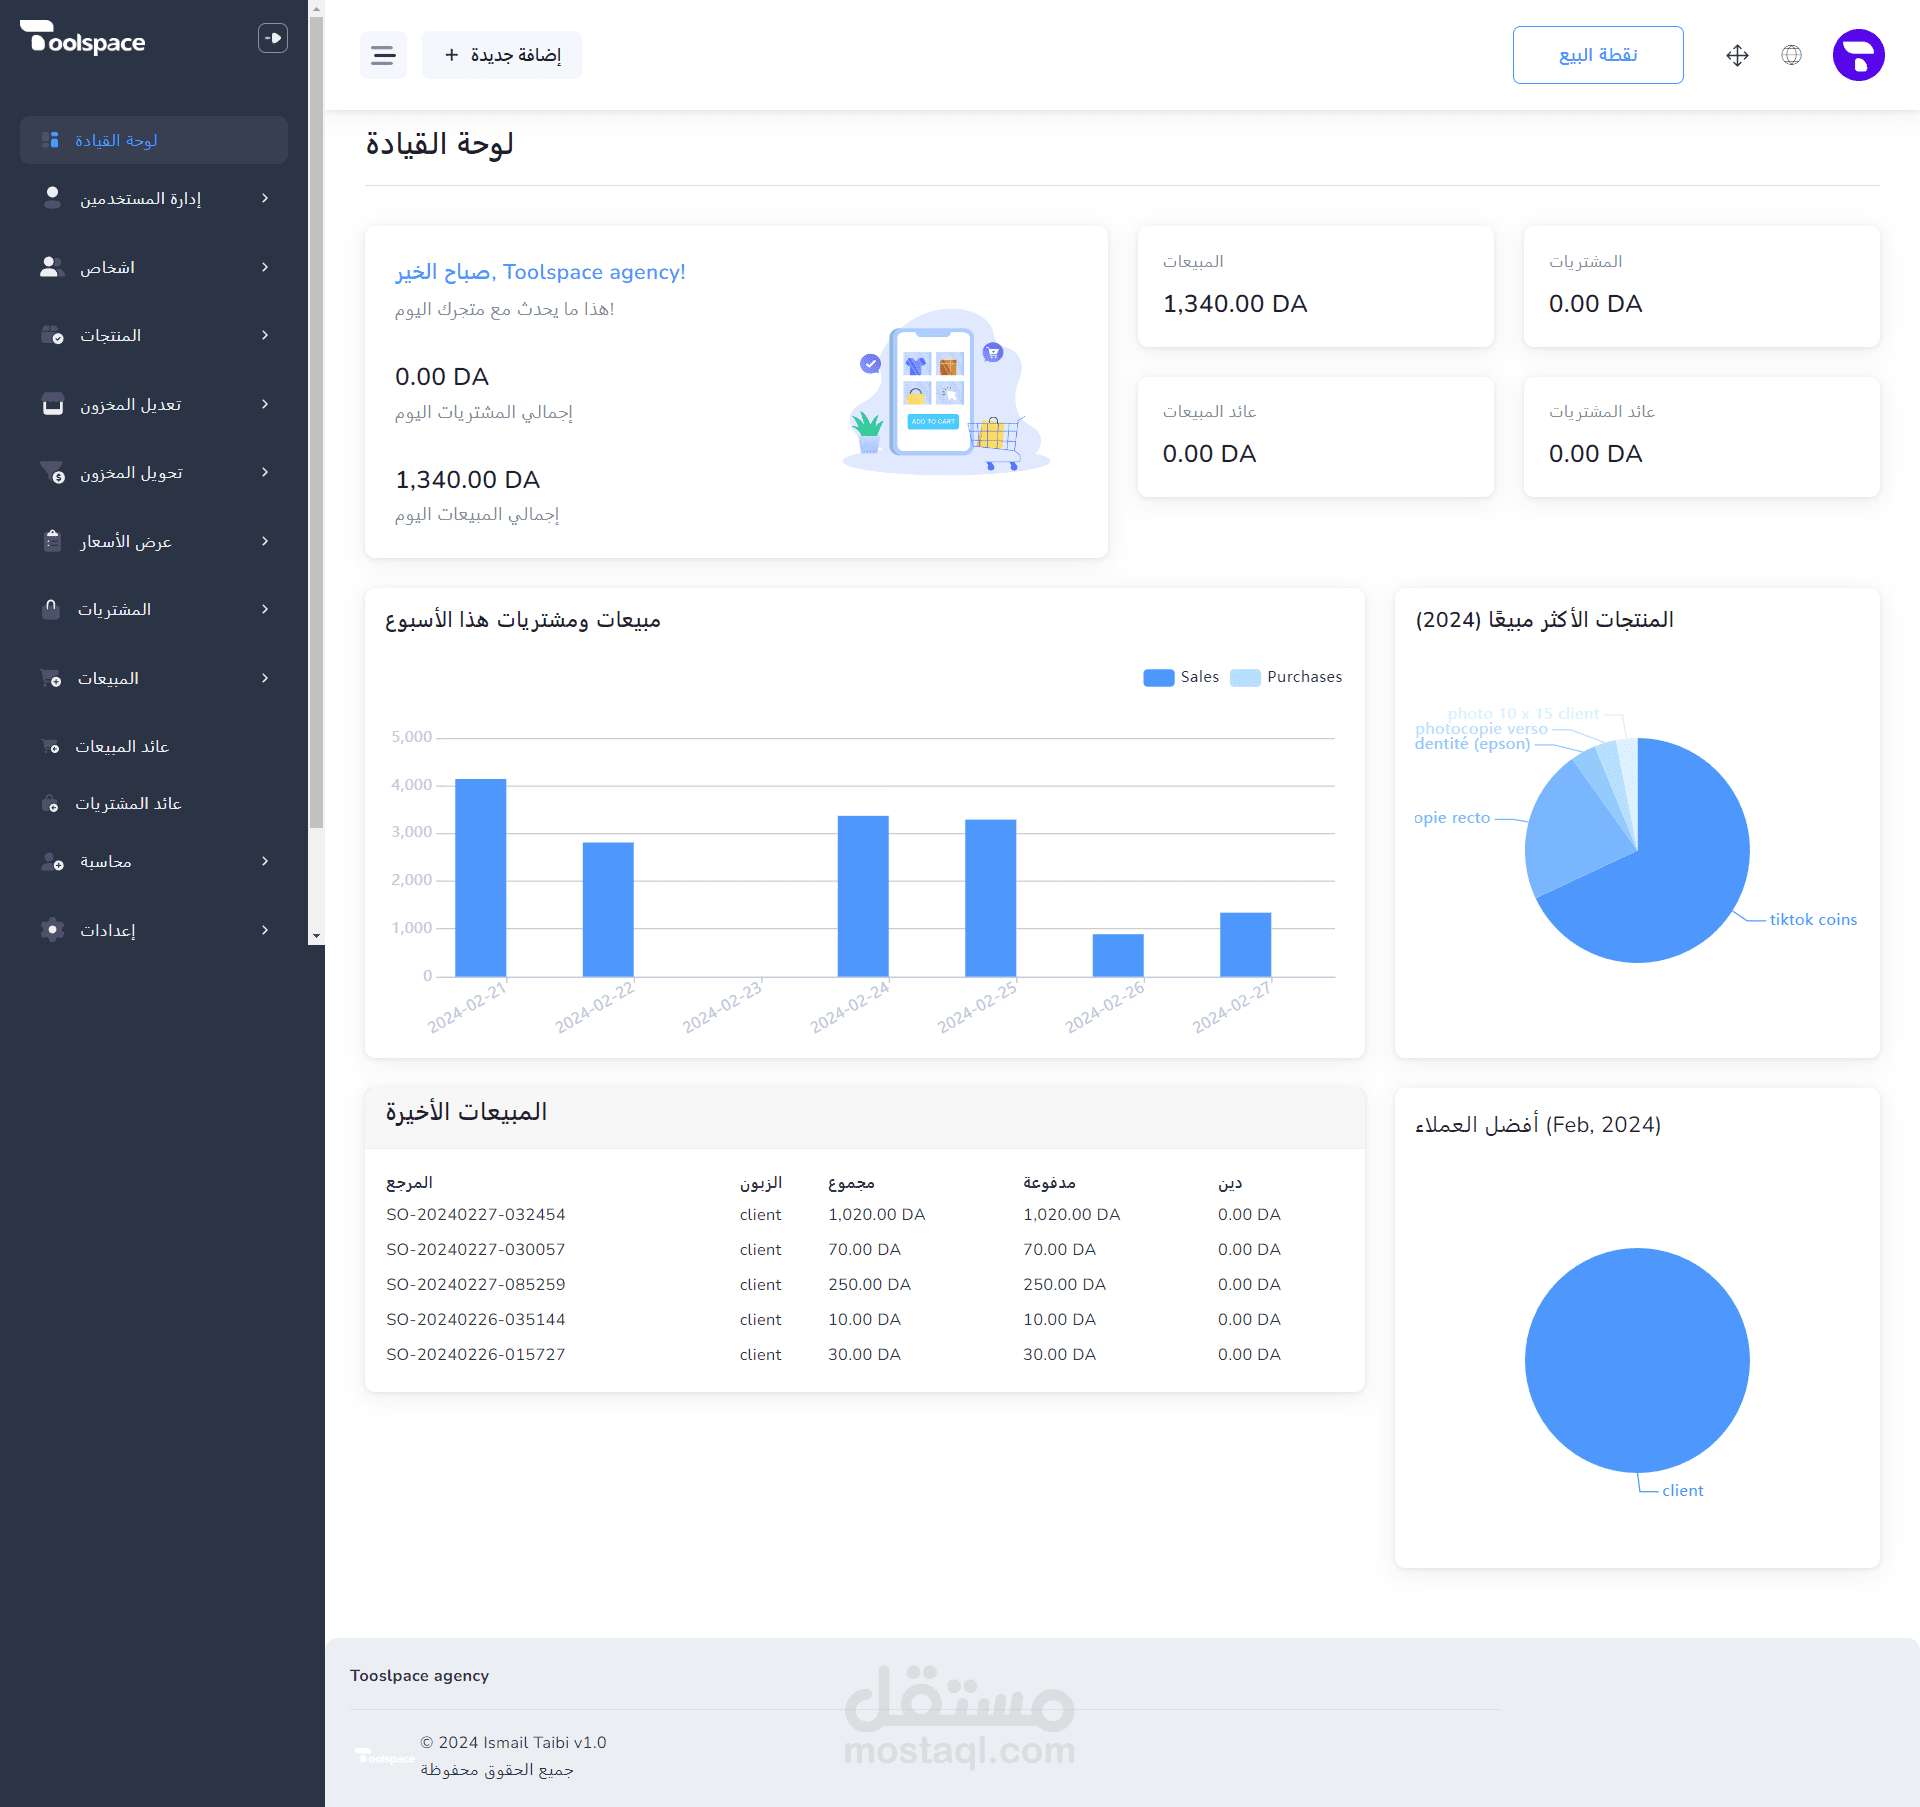Screen dimensions: 1920x1807
Task: Toggle the Purchases legend in weekly chart
Action: 1286,677
